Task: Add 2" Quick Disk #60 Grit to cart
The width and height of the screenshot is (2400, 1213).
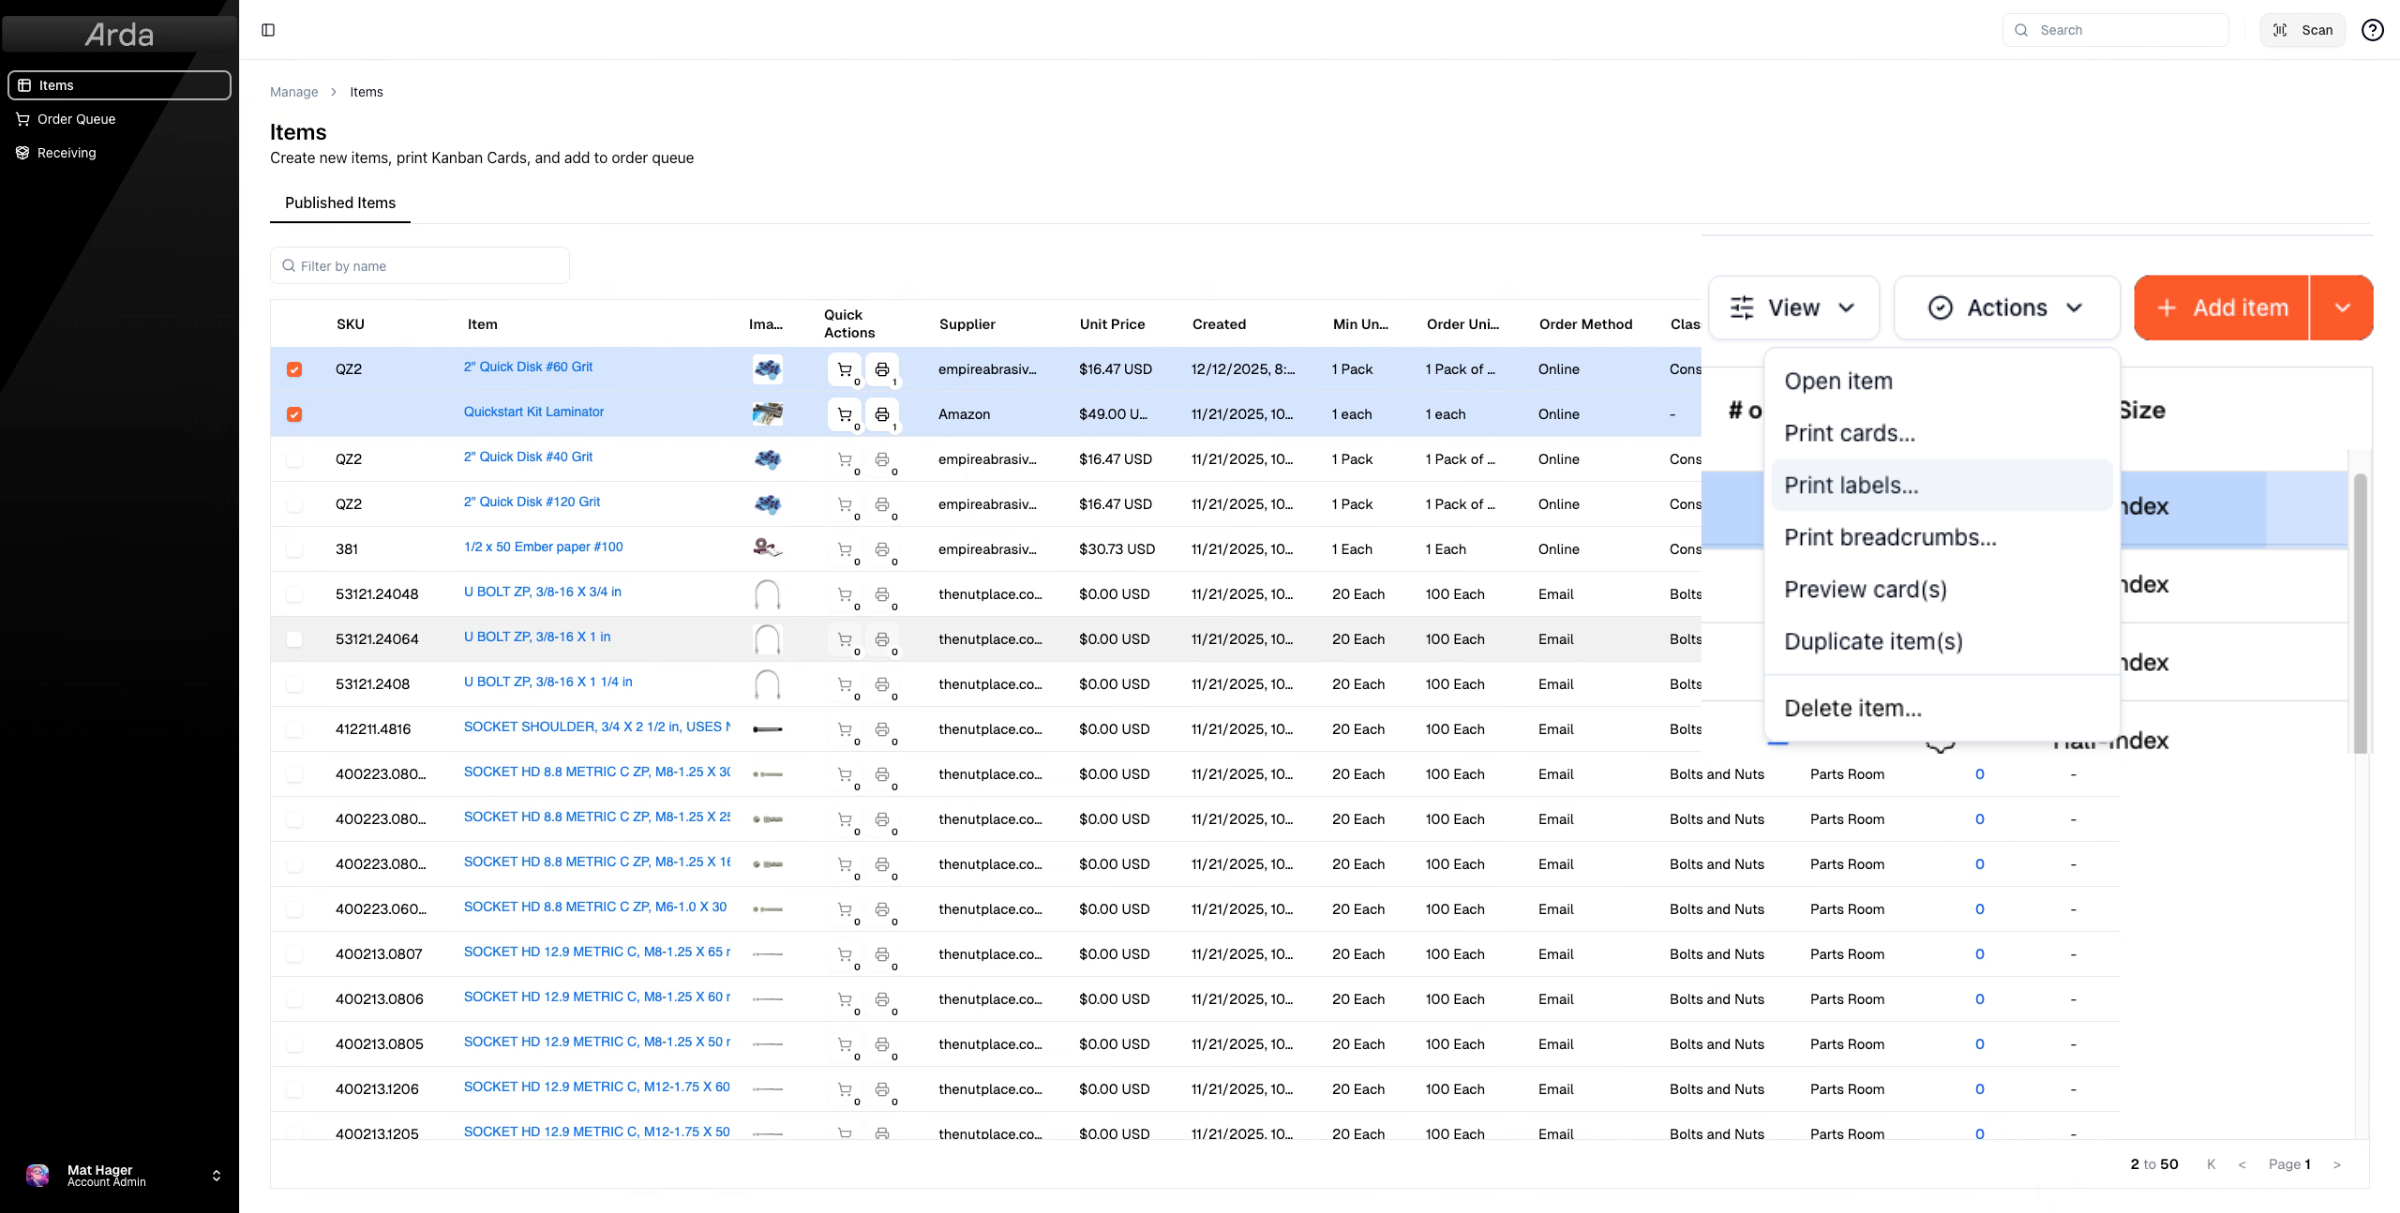Action: [845, 369]
